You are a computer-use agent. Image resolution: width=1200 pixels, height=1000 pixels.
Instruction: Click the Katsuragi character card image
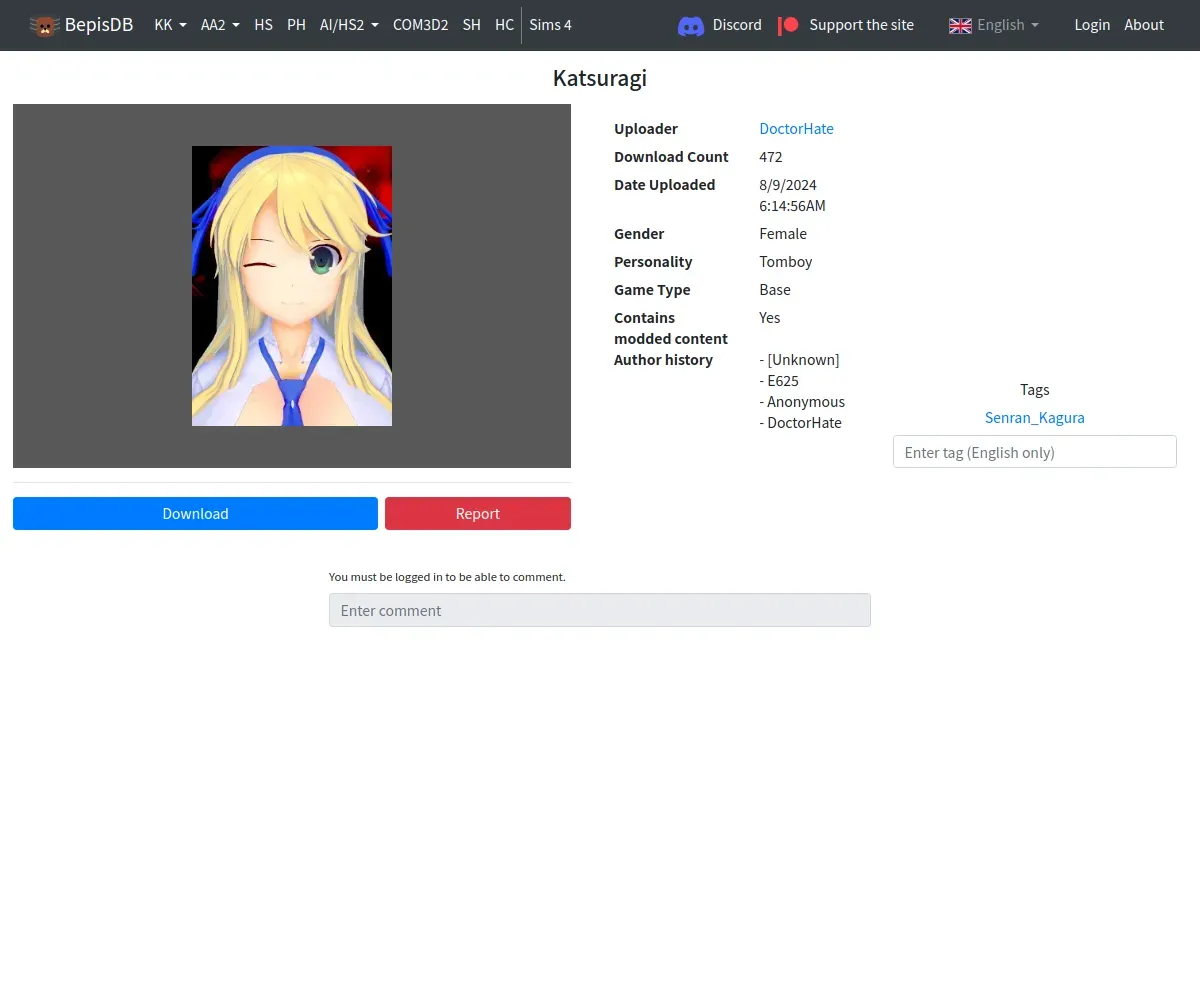point(292,286)
